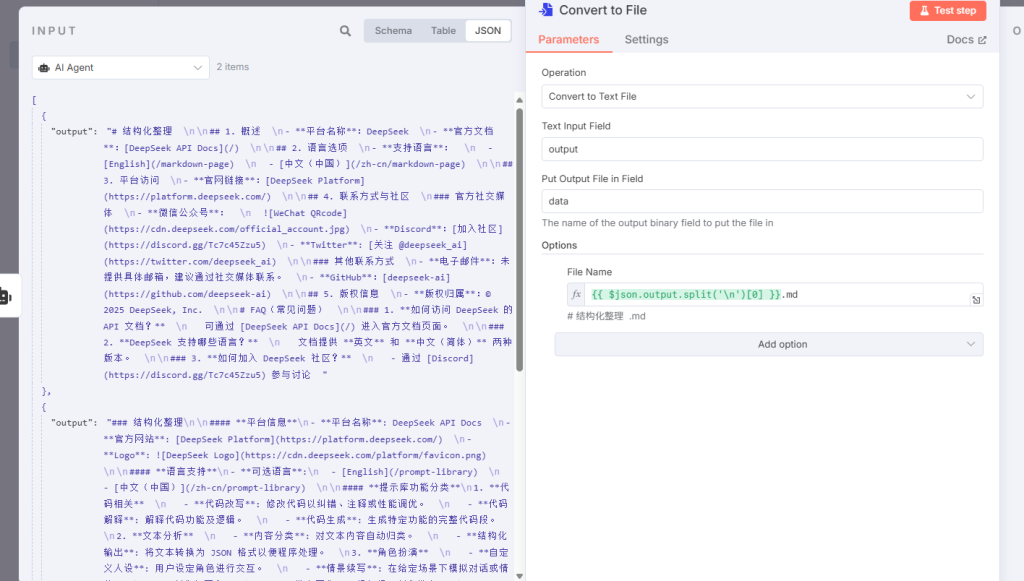1024x581 pixels.
Task: Click the AI Agent robot icon in selector
Action: pyautogui.click(x=44, y=68)
